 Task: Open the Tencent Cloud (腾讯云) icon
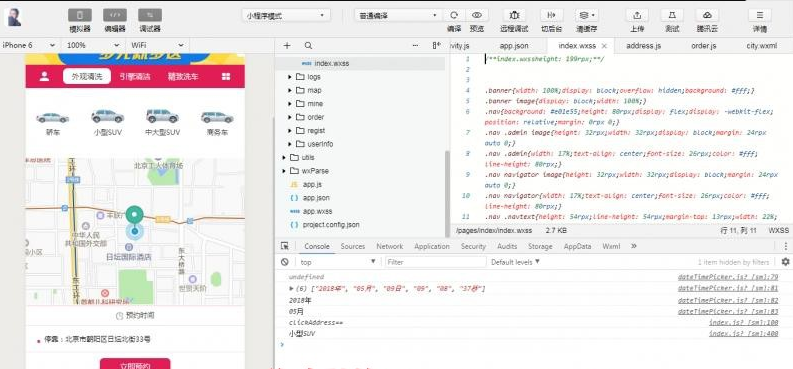(707, 15)
